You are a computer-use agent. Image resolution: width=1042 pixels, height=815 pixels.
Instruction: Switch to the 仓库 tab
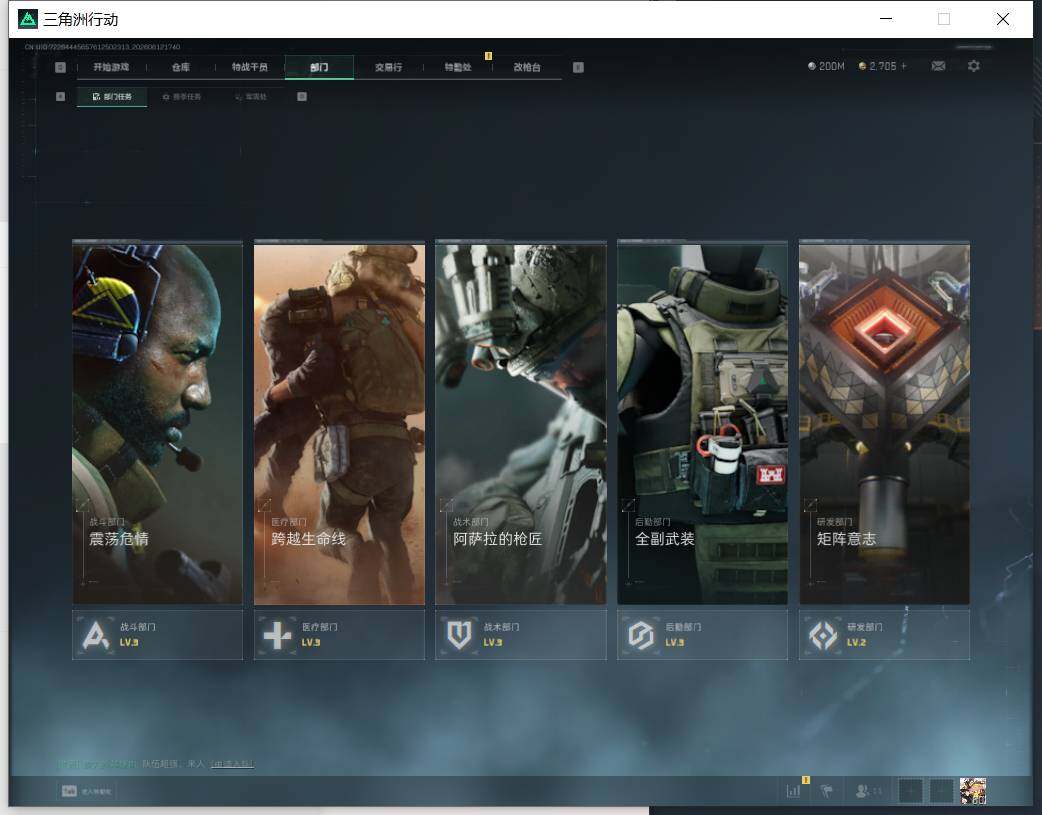coord(181,67)
